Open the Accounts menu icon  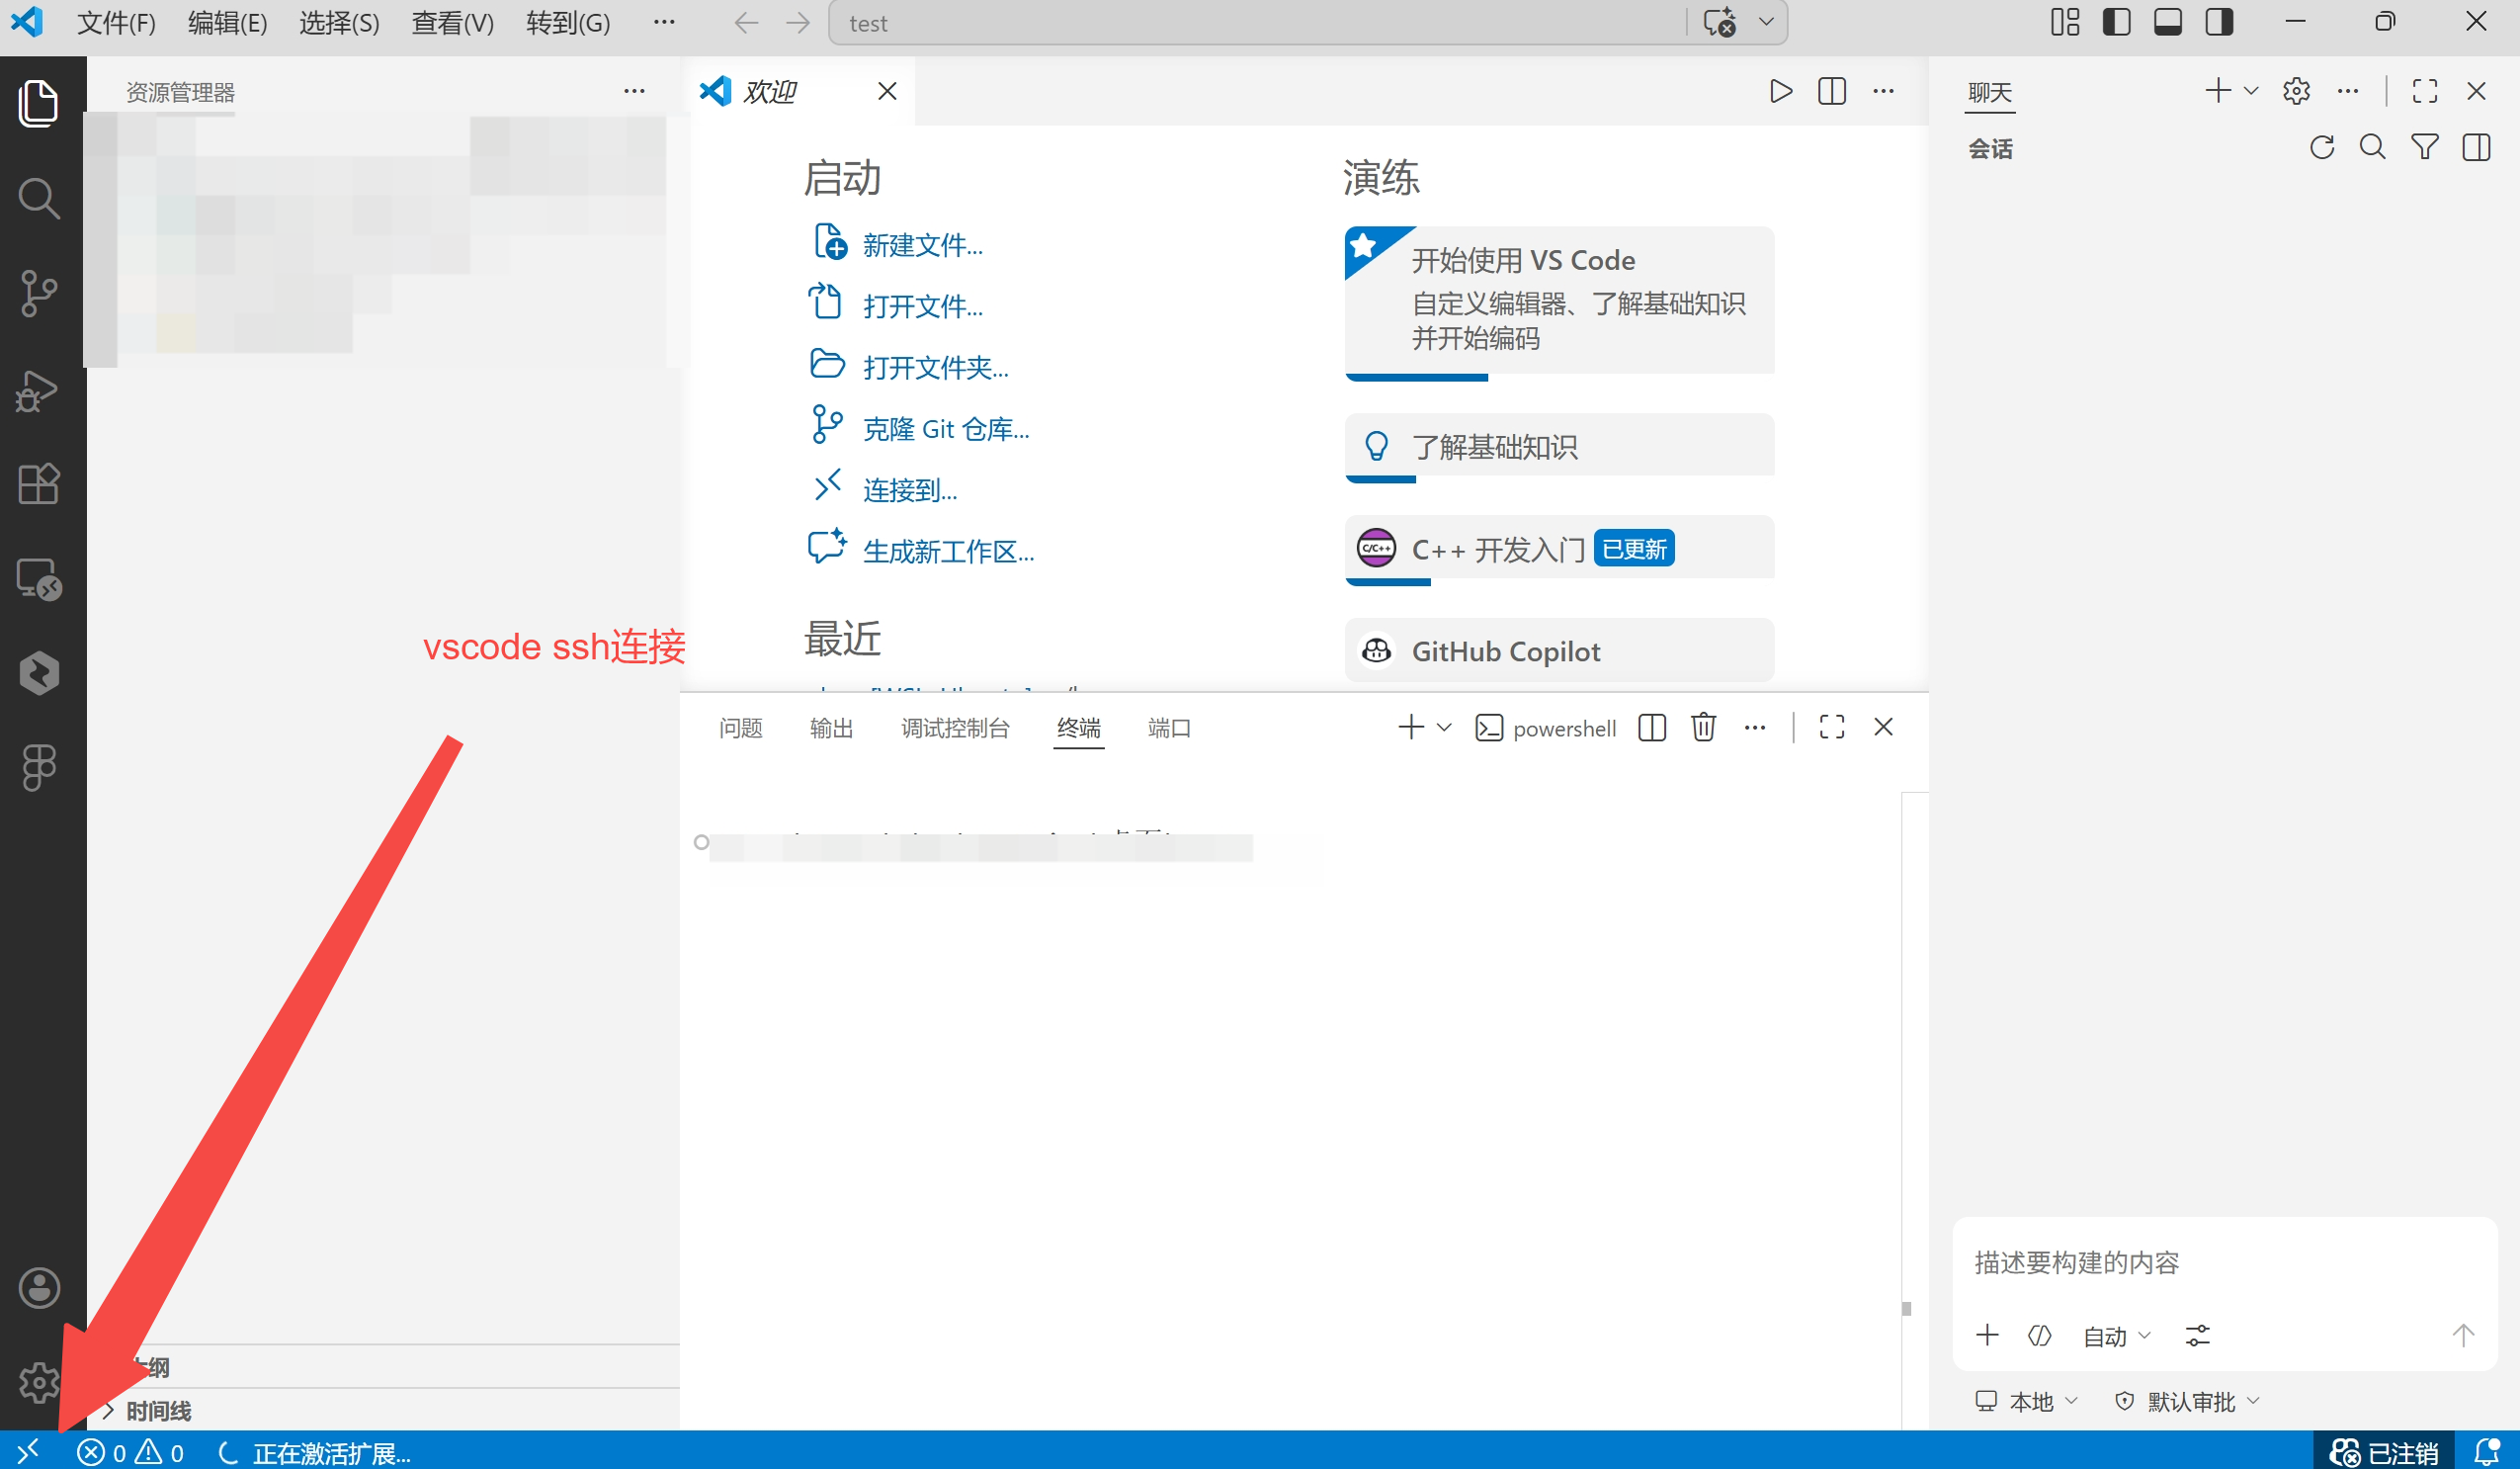(39, 1288)
